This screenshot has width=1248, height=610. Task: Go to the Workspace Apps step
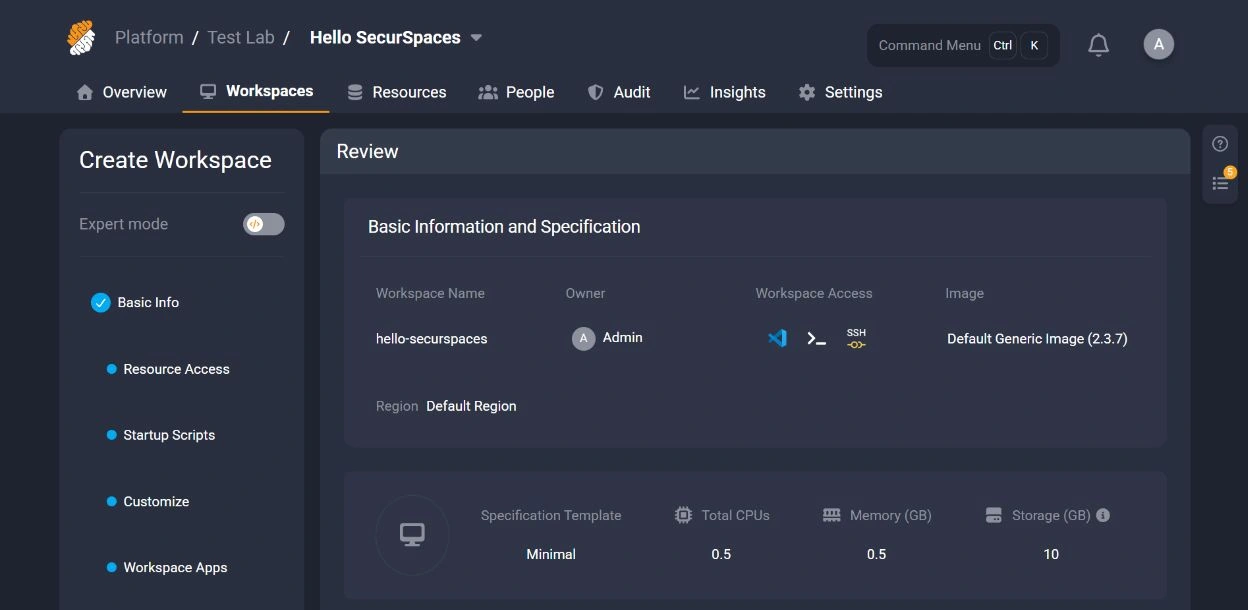point(175,567)
